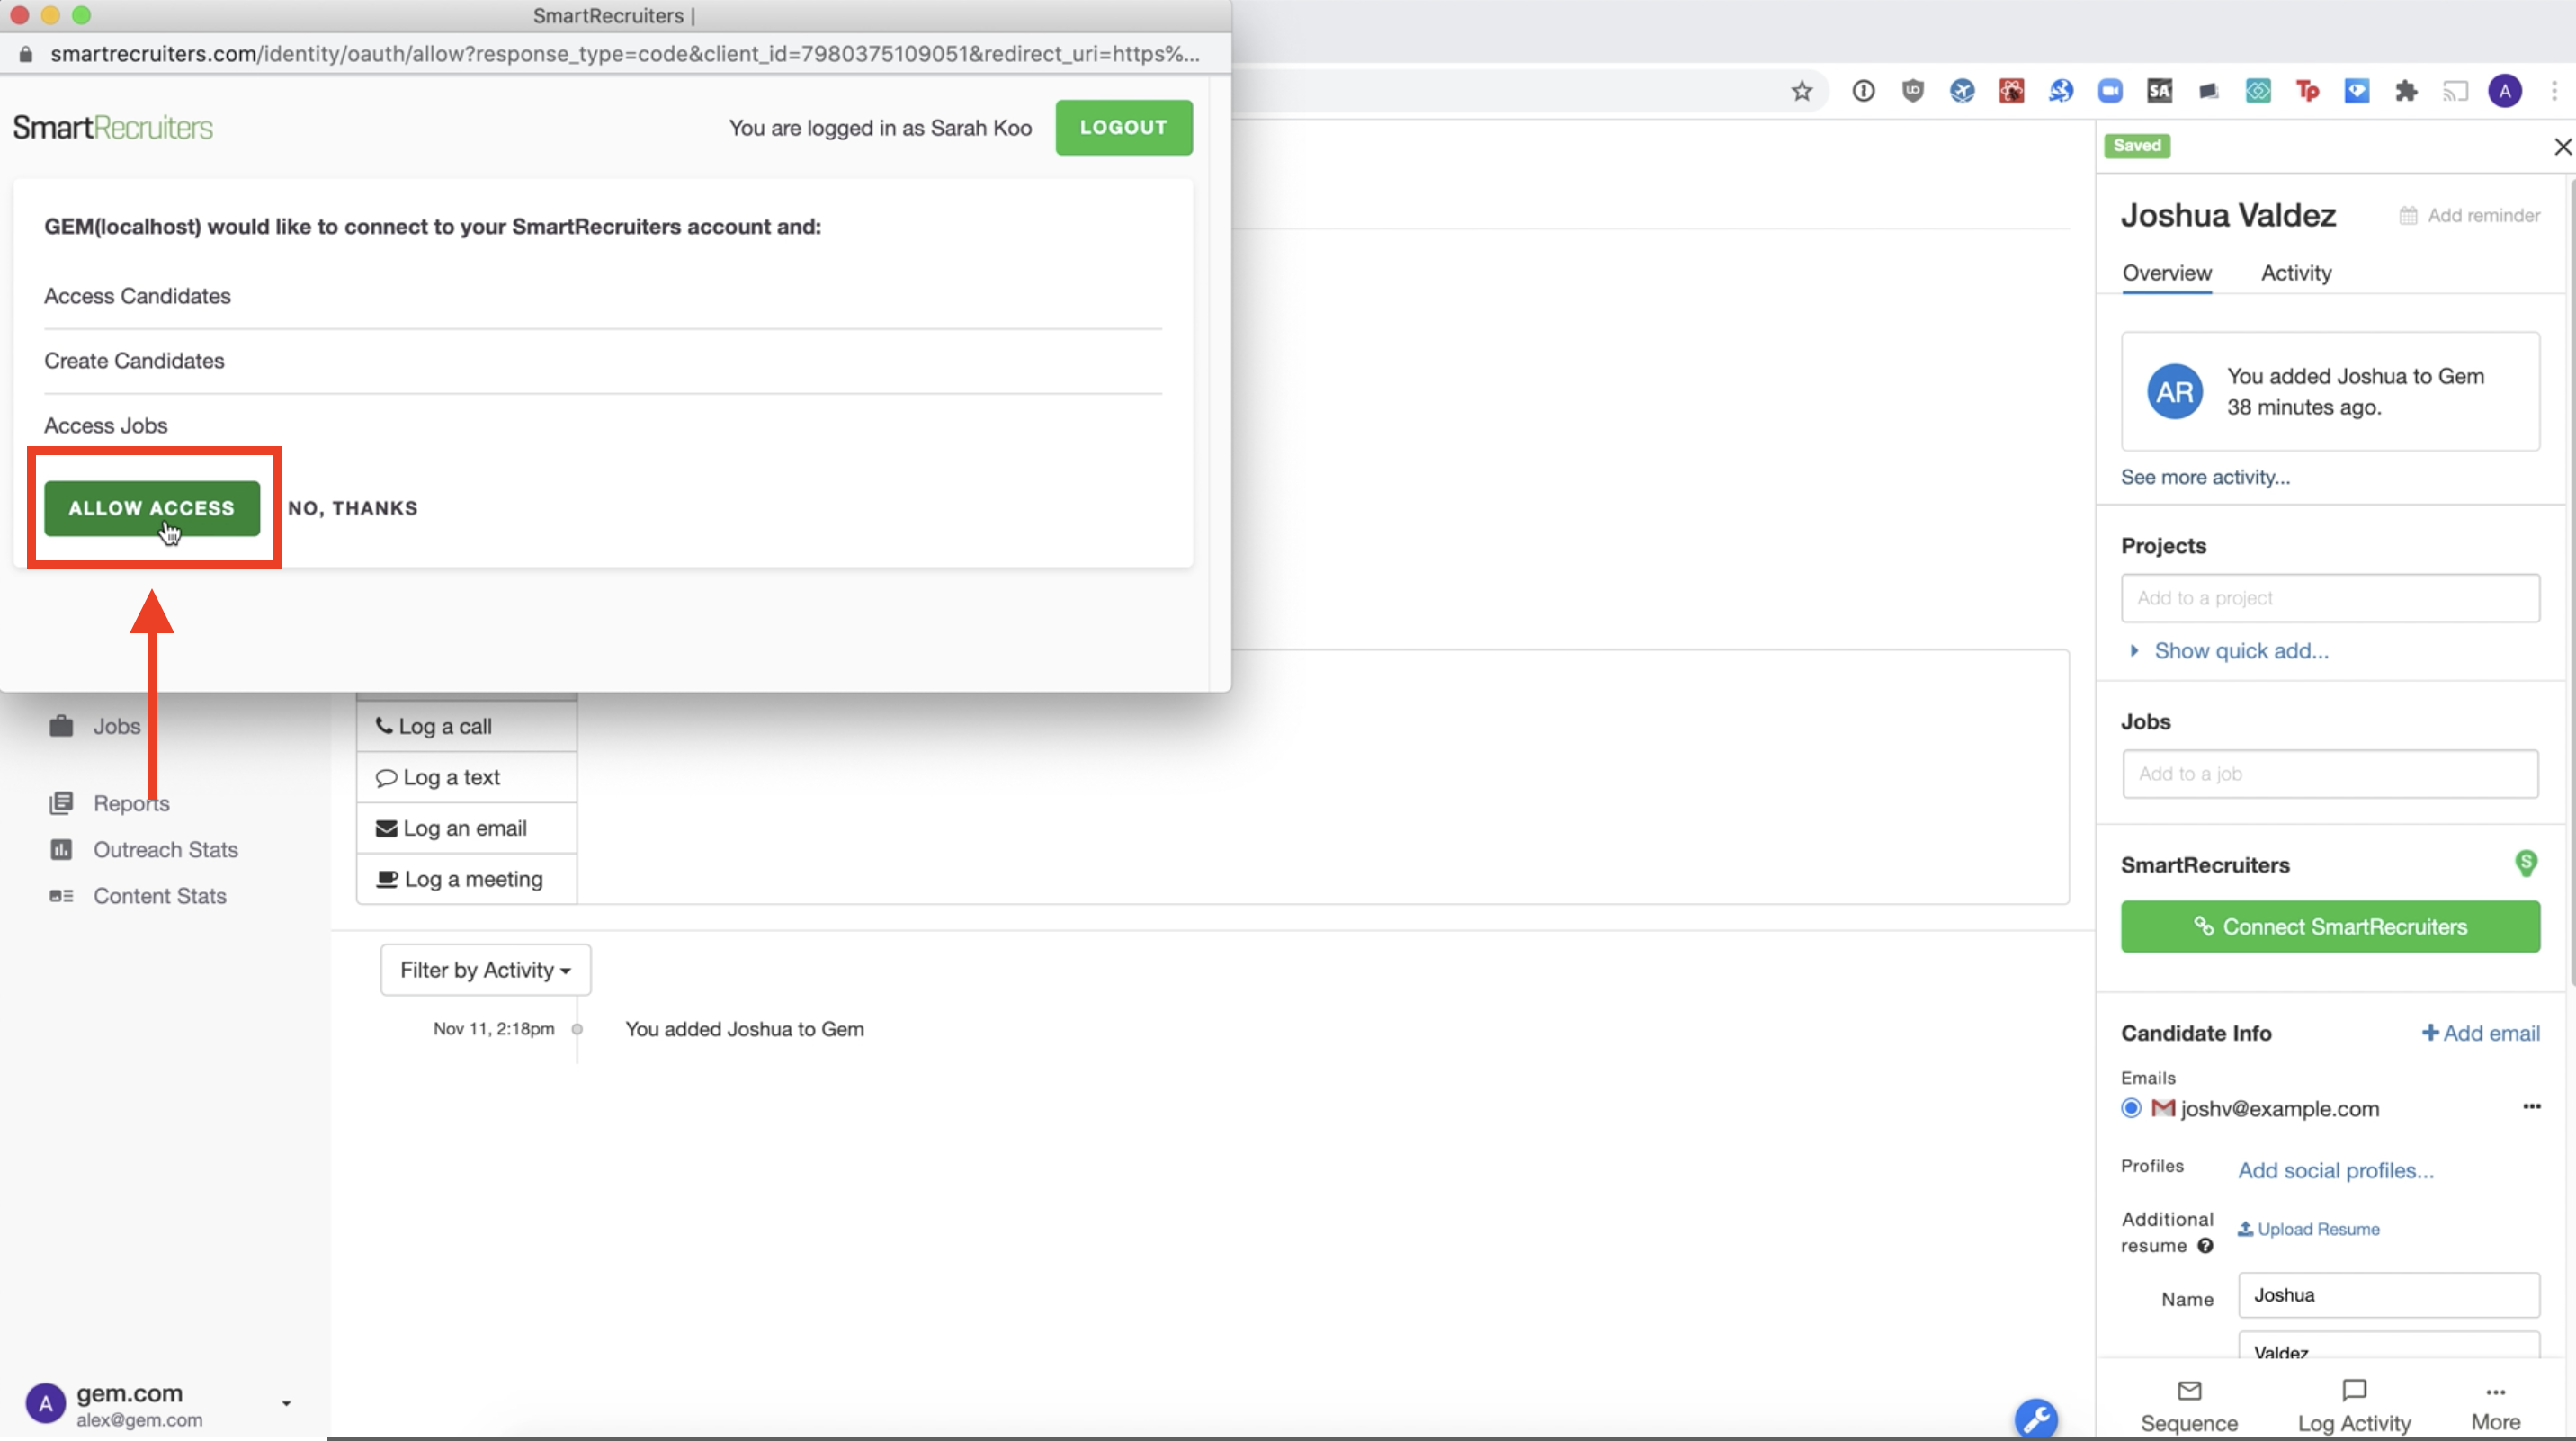Image resolution: width=2576 pixels, height=1441 pixels.
Task: Click the dark stacked cards extension icon
Action: [x=2209, y=91]
